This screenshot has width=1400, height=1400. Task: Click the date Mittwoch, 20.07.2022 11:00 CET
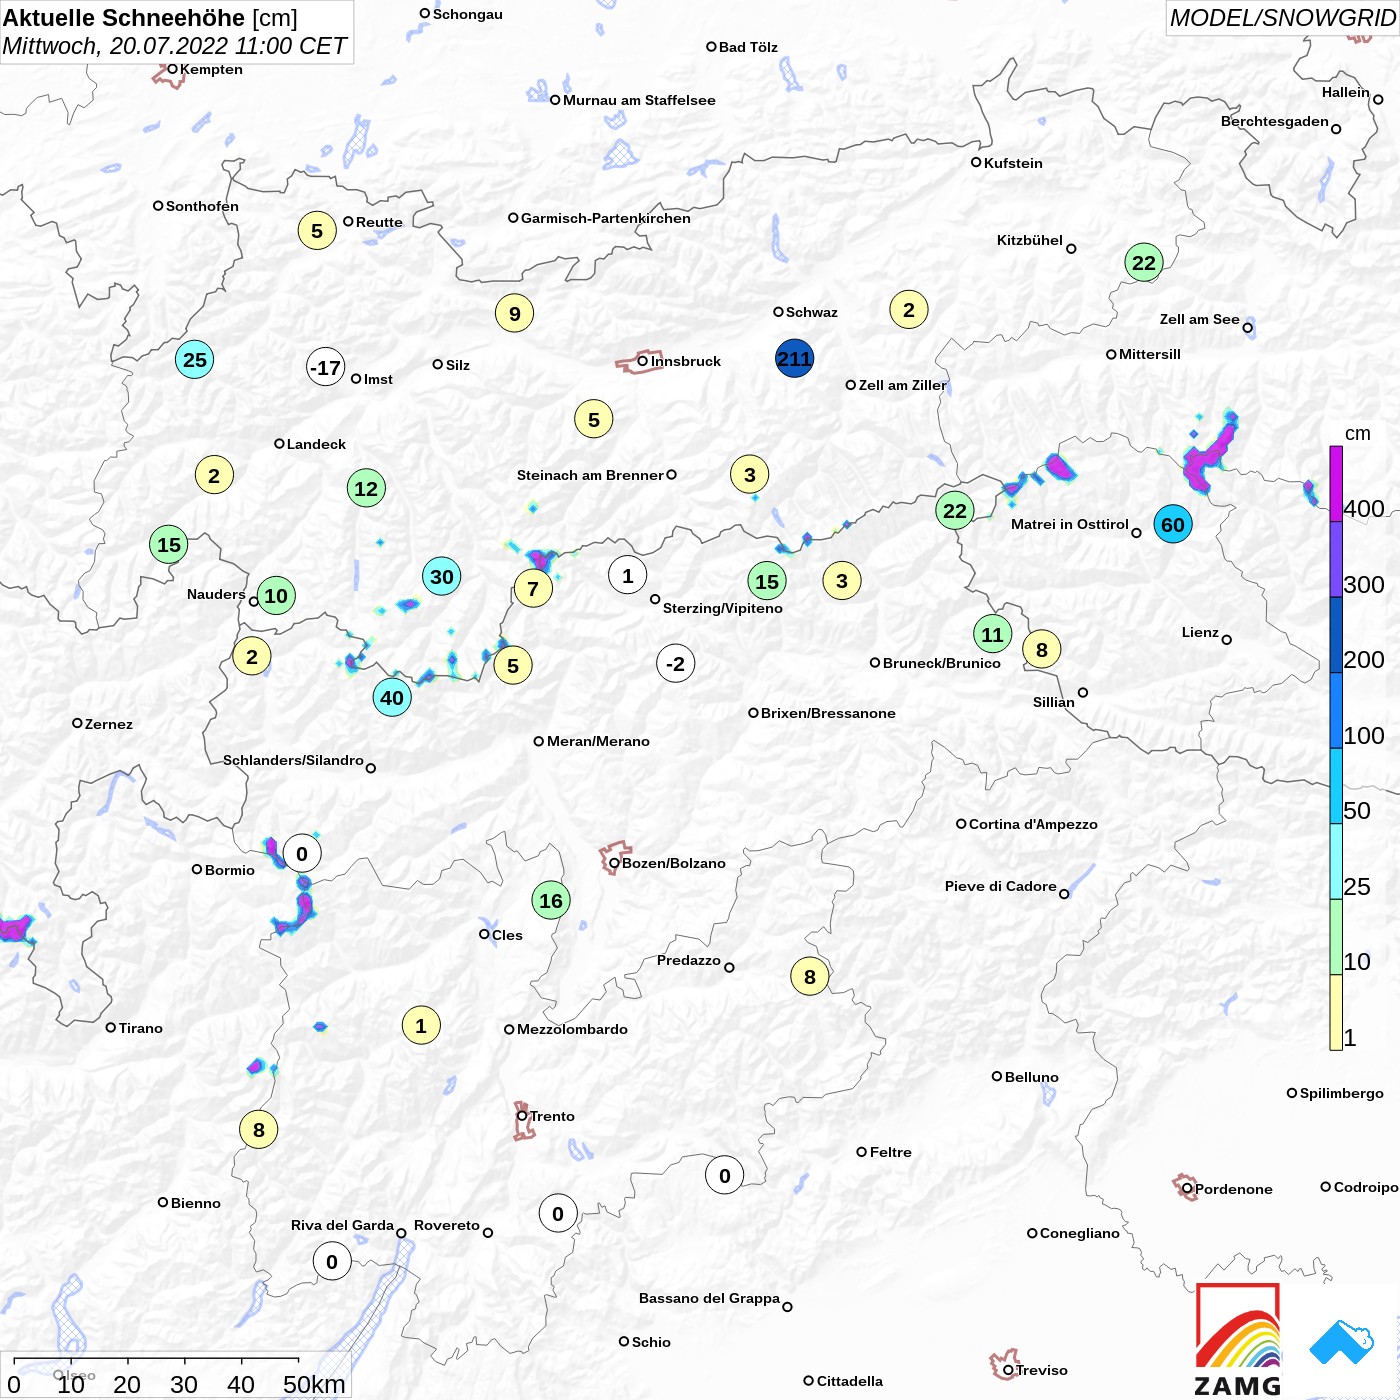(x=175, y=46)
